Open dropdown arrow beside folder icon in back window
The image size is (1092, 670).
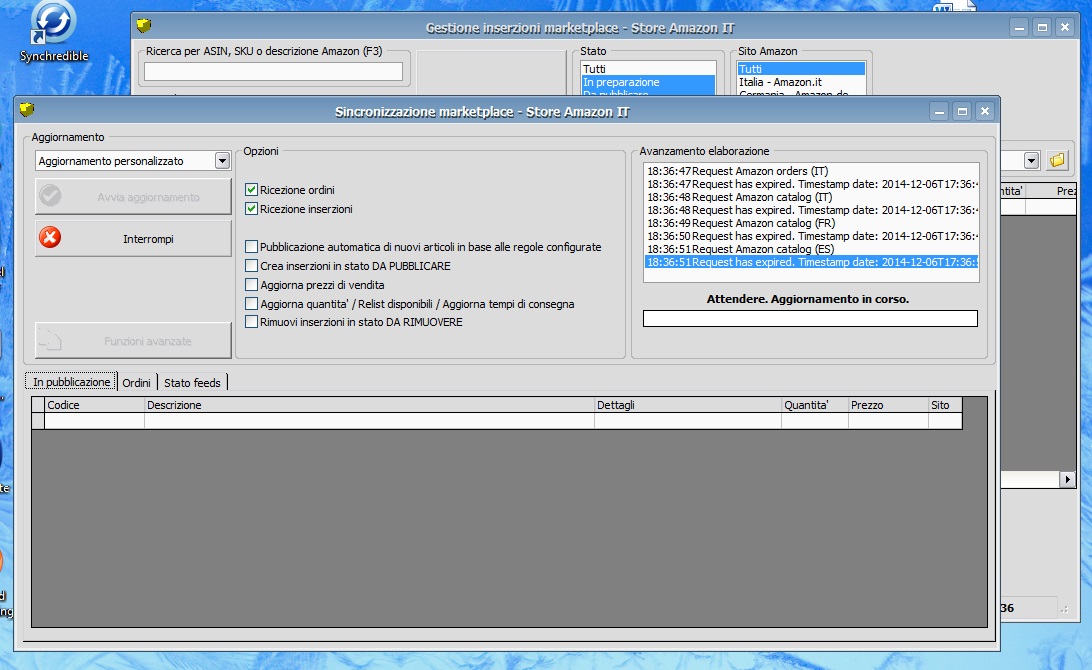click(1031, 161)
